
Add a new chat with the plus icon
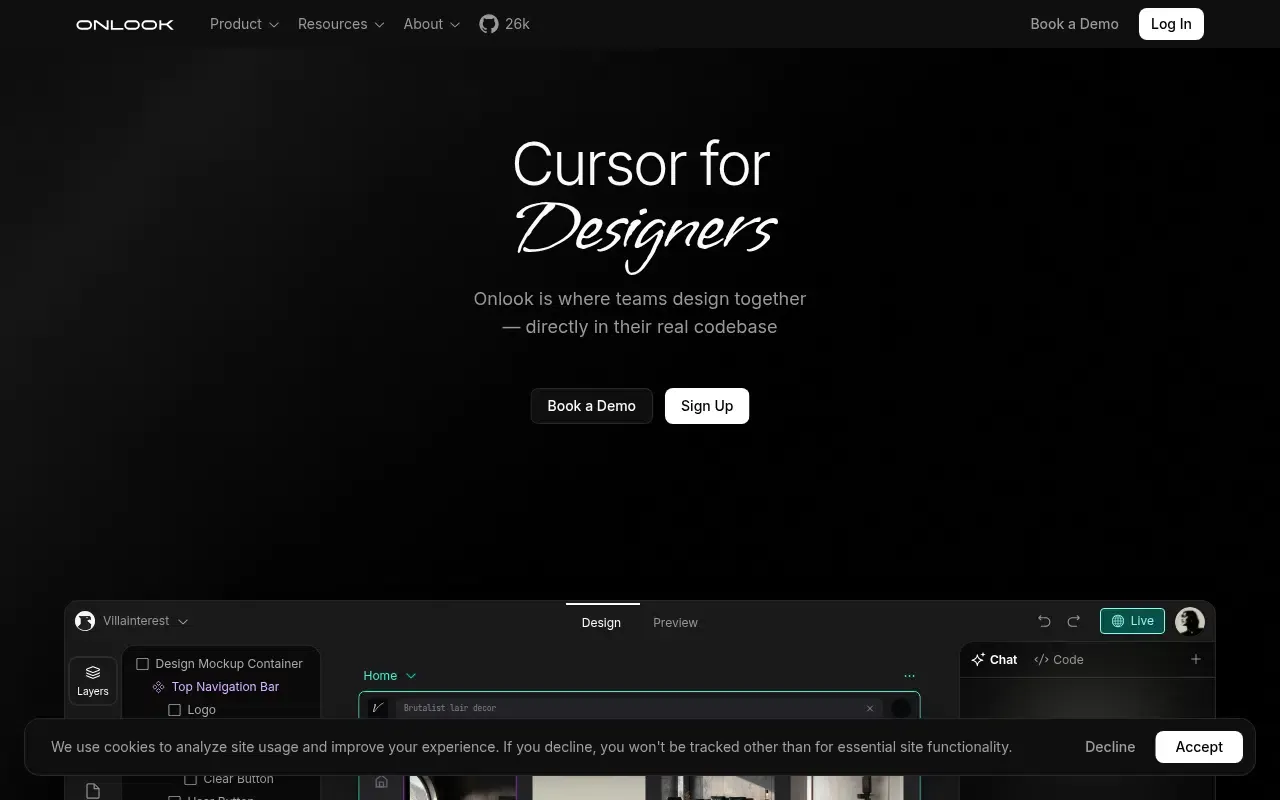(x=1195, y=659)
